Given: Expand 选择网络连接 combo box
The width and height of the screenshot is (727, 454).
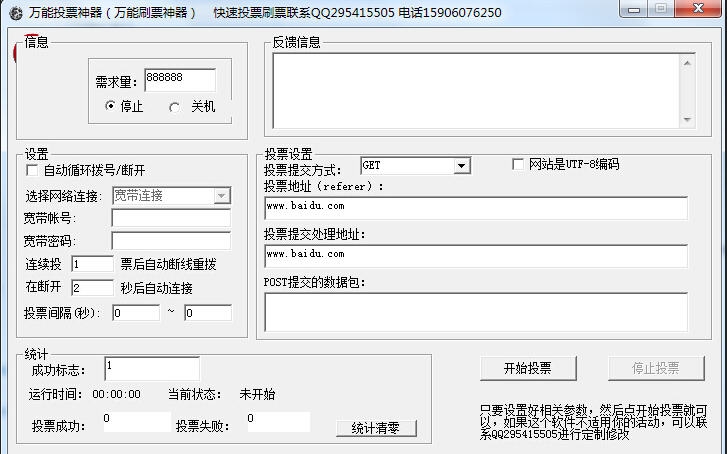Looking at the screenshot, I should (222, 196).
